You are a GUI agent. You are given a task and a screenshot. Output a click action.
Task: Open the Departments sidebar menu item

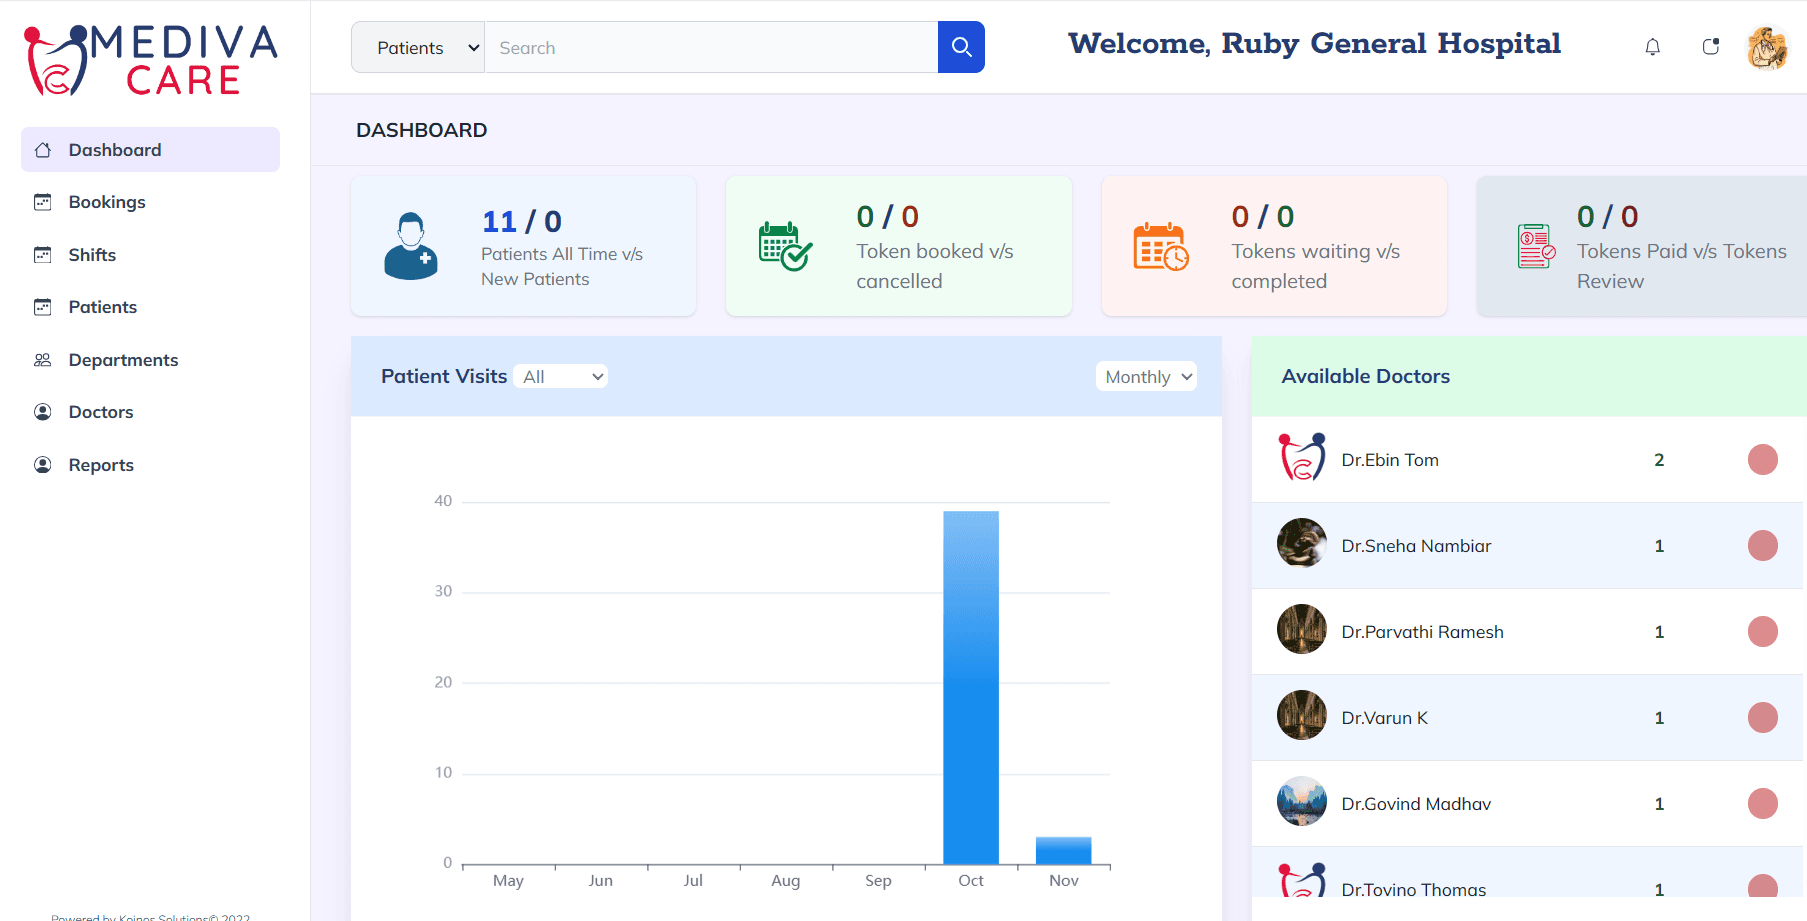pyautogui.click(x=123, y=360)
